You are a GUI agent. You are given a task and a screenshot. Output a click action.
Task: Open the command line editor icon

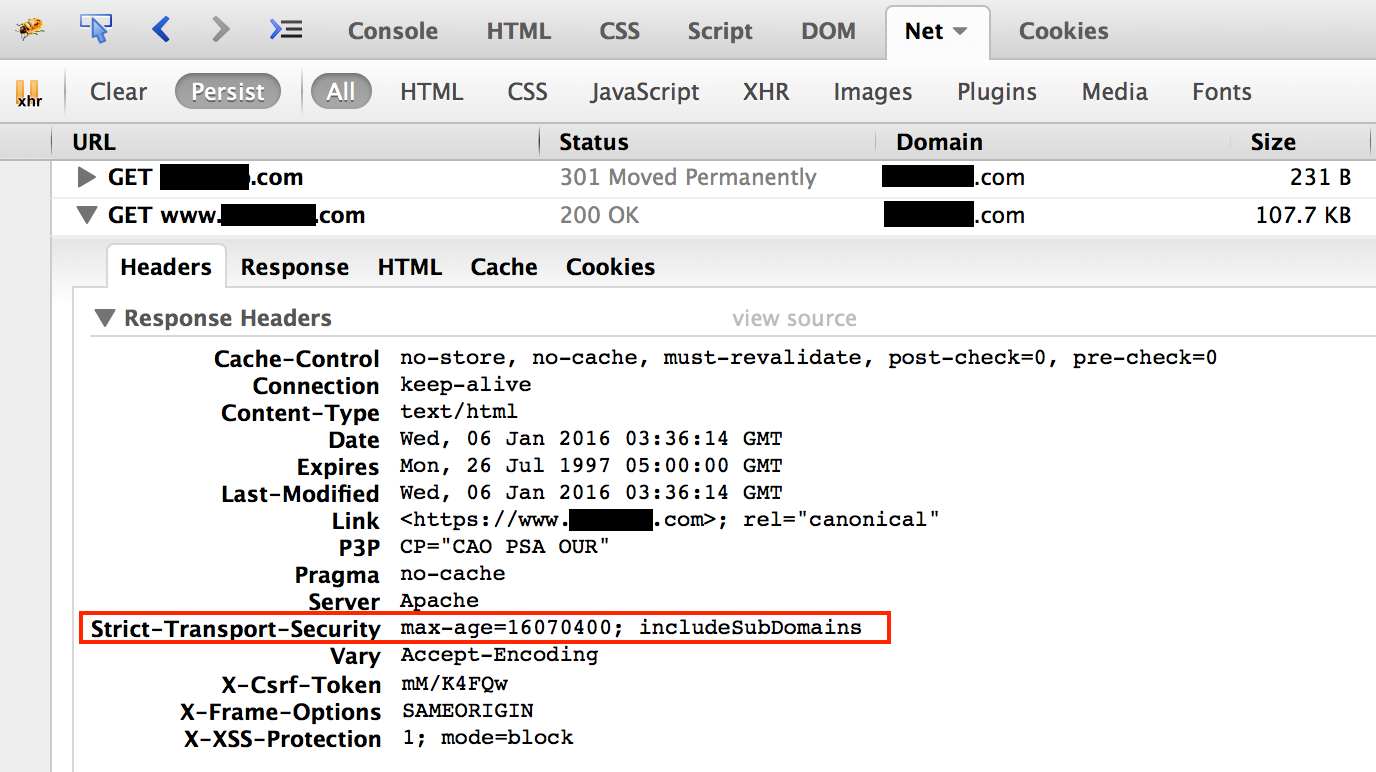(285, 30)
